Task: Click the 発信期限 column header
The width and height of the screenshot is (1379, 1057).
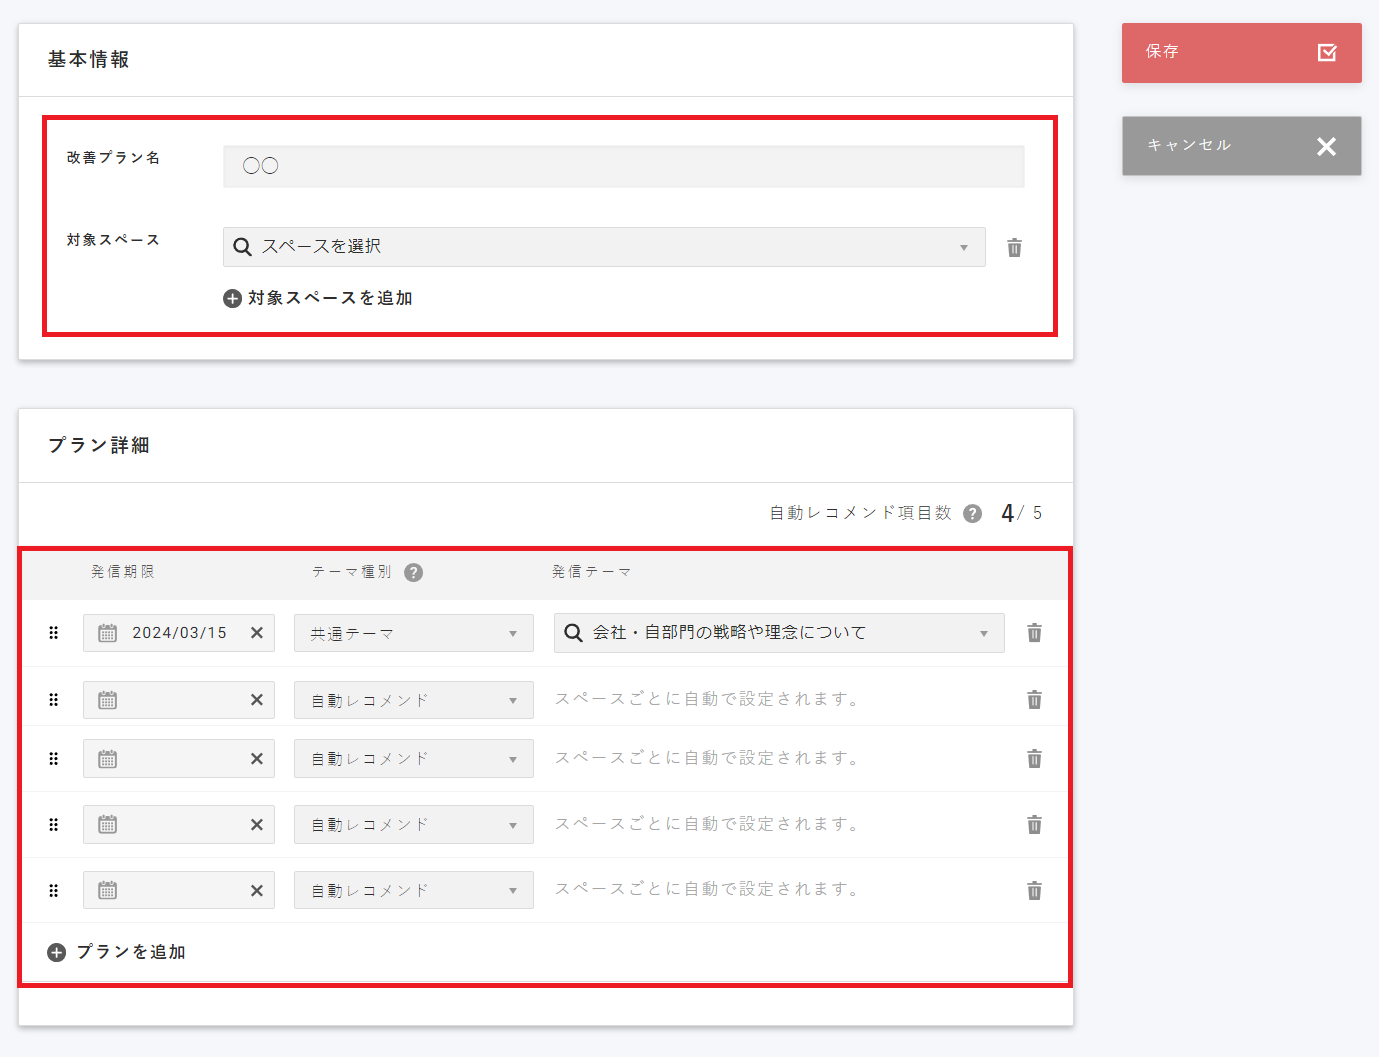Action: [123, 572]
